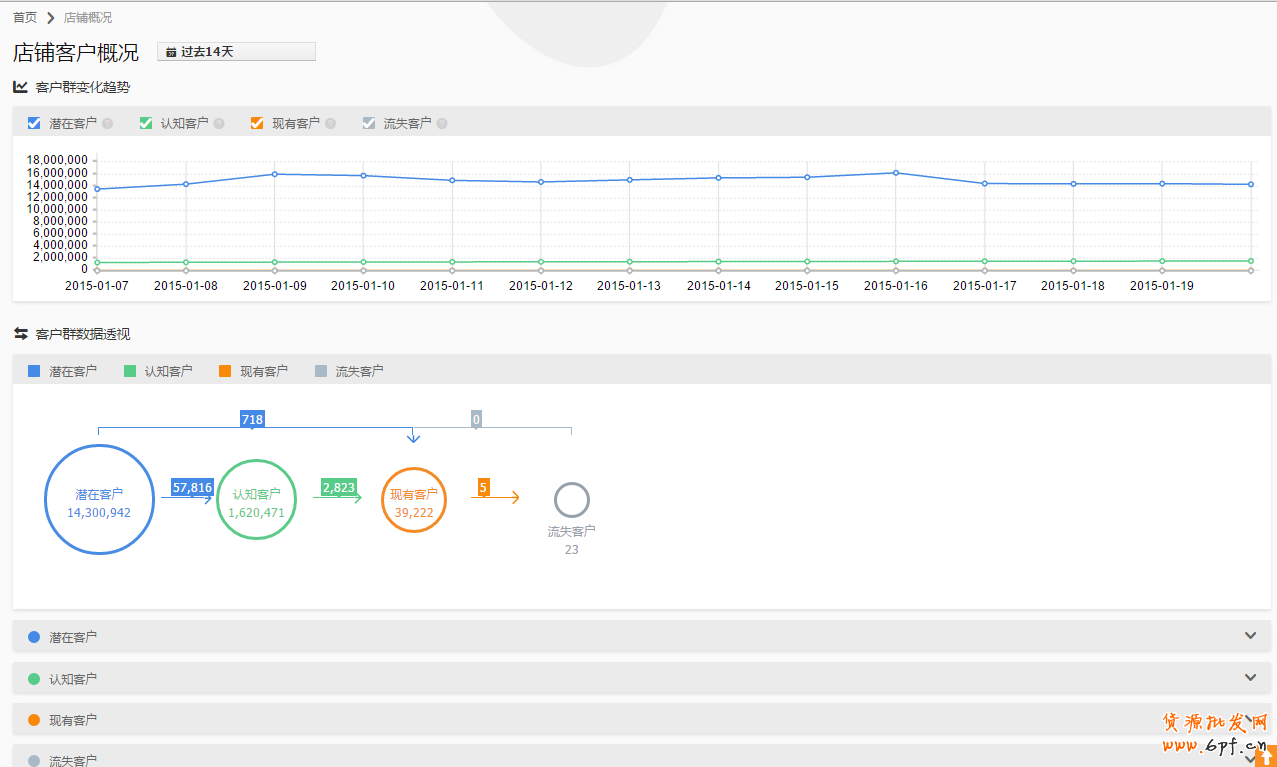Open the 过去14天 date range dropdown
This screenshot has height=767, width=1277.
236,52
